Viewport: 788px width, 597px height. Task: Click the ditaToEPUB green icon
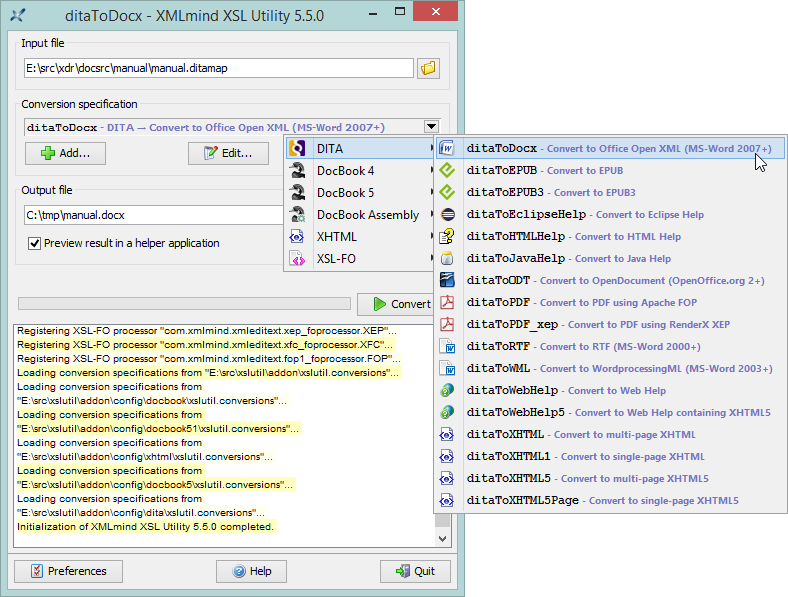447,170
